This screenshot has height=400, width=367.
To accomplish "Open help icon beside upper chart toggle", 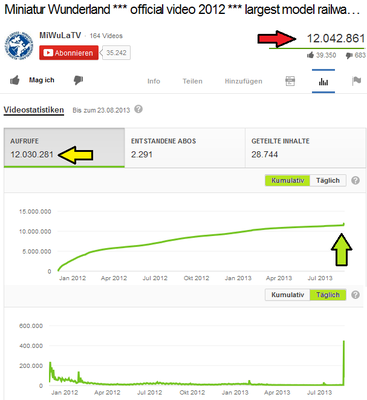I will (x=356, y=180).
